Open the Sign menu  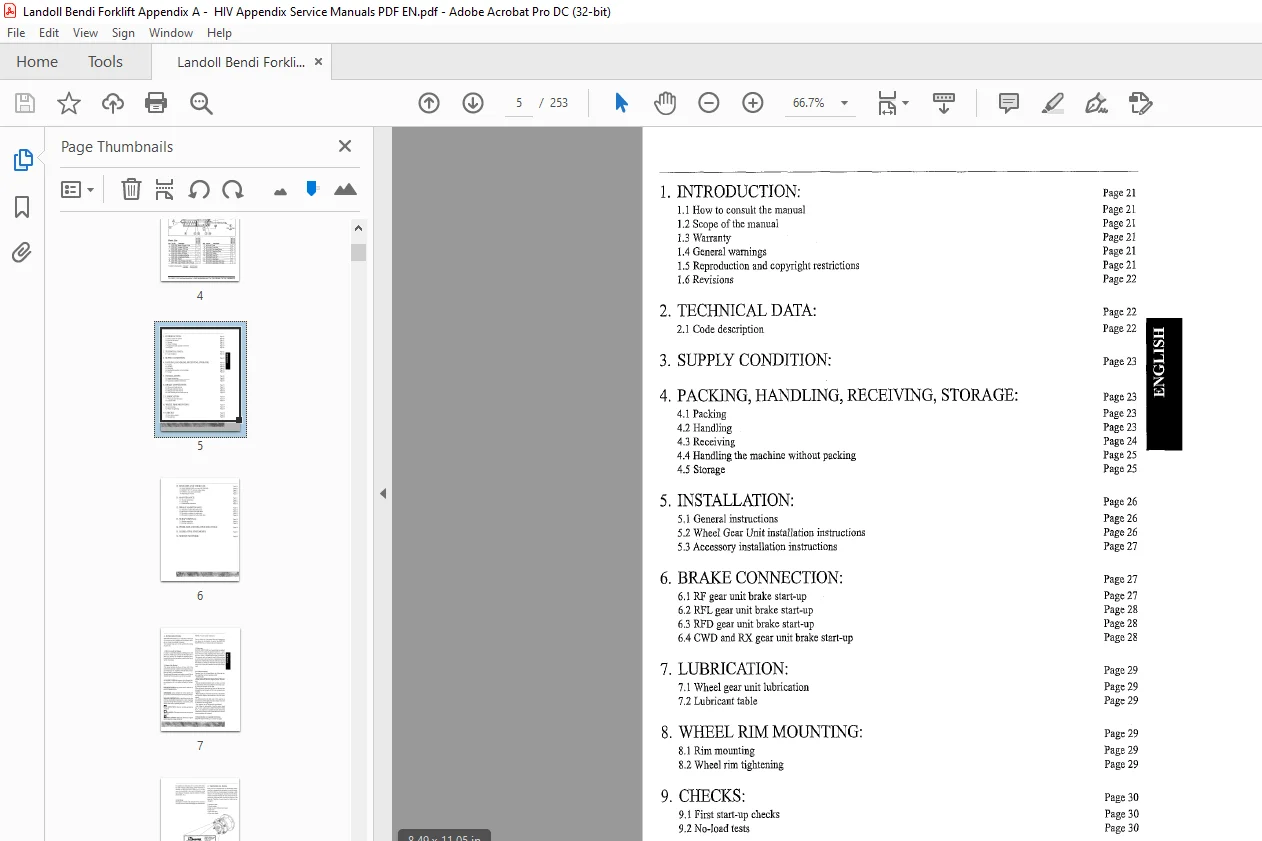coord(123,33)
